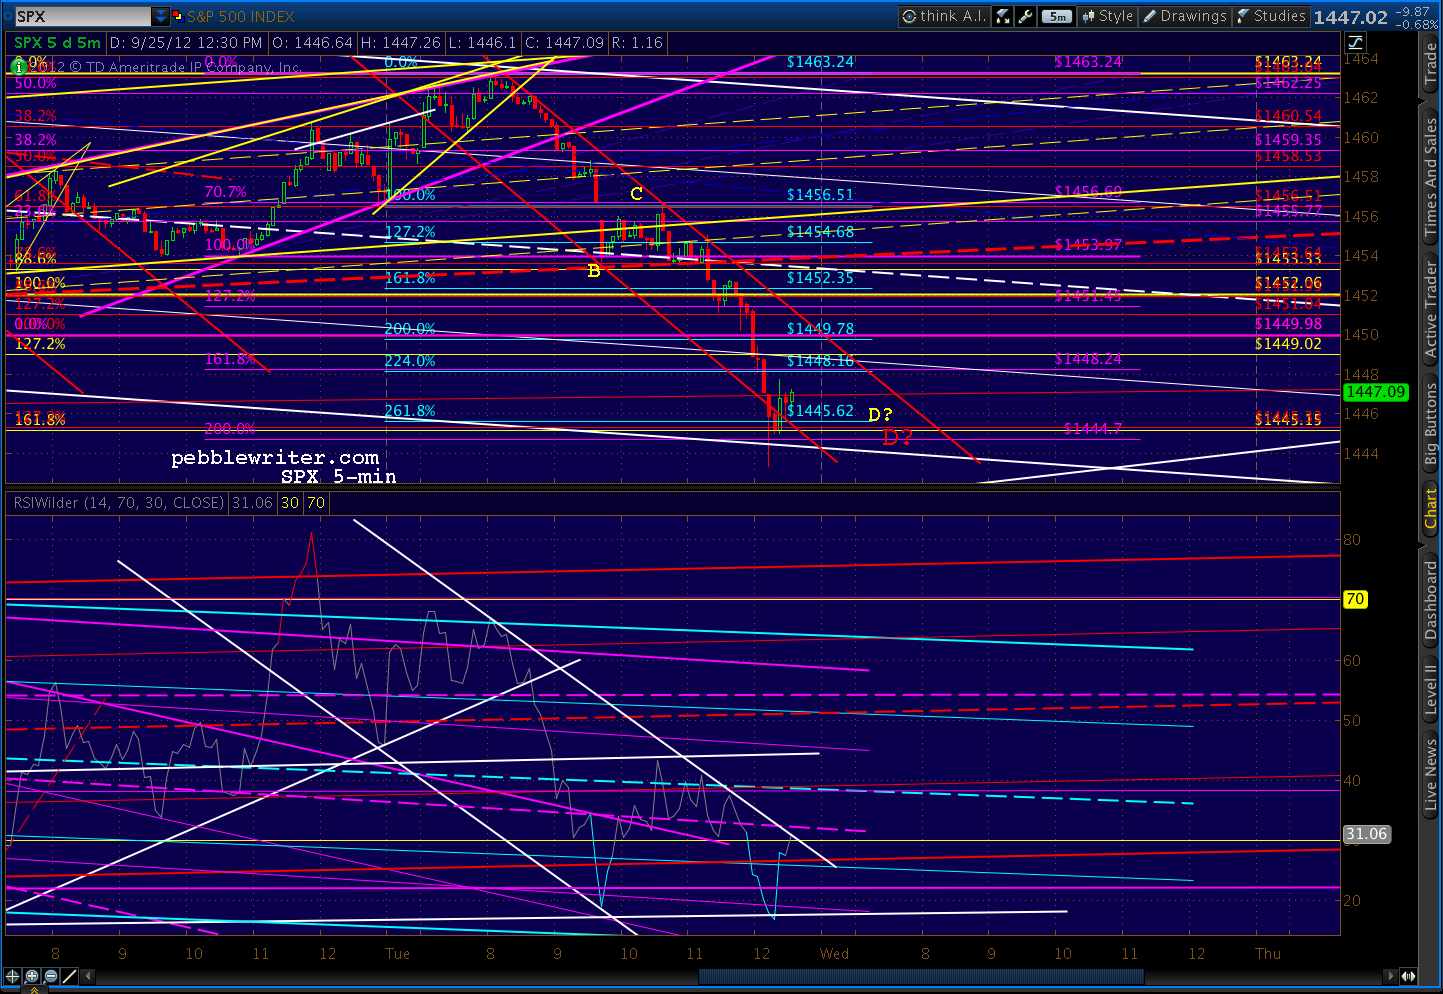1443x994 pixels.
Task: Click the D: 9/25/12 12:30 PM date field
Action: 186,43
